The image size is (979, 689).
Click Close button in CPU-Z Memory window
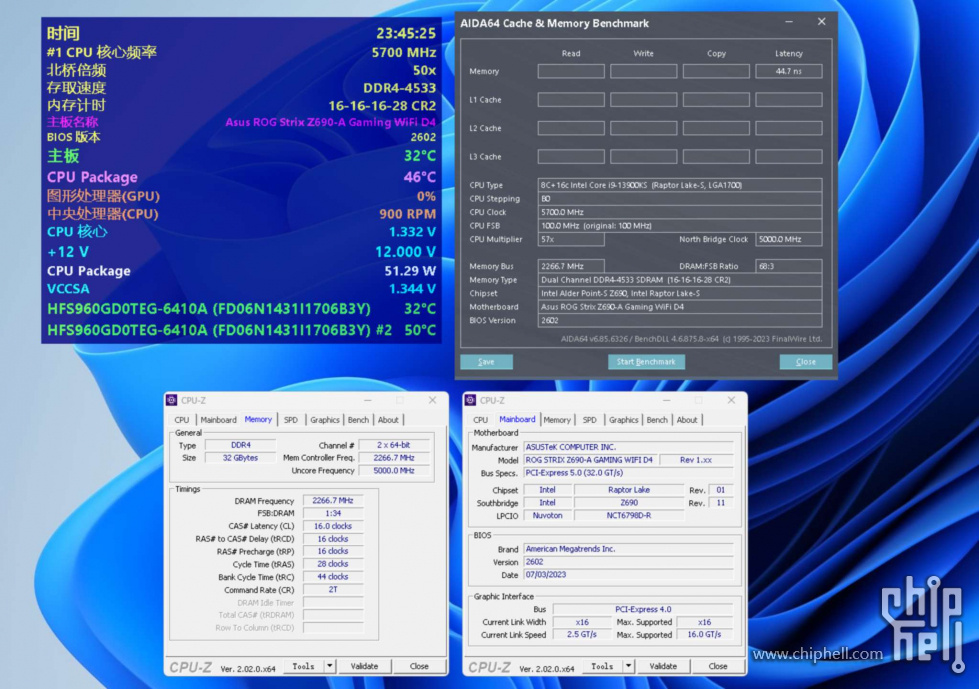[x=419, y=666]
